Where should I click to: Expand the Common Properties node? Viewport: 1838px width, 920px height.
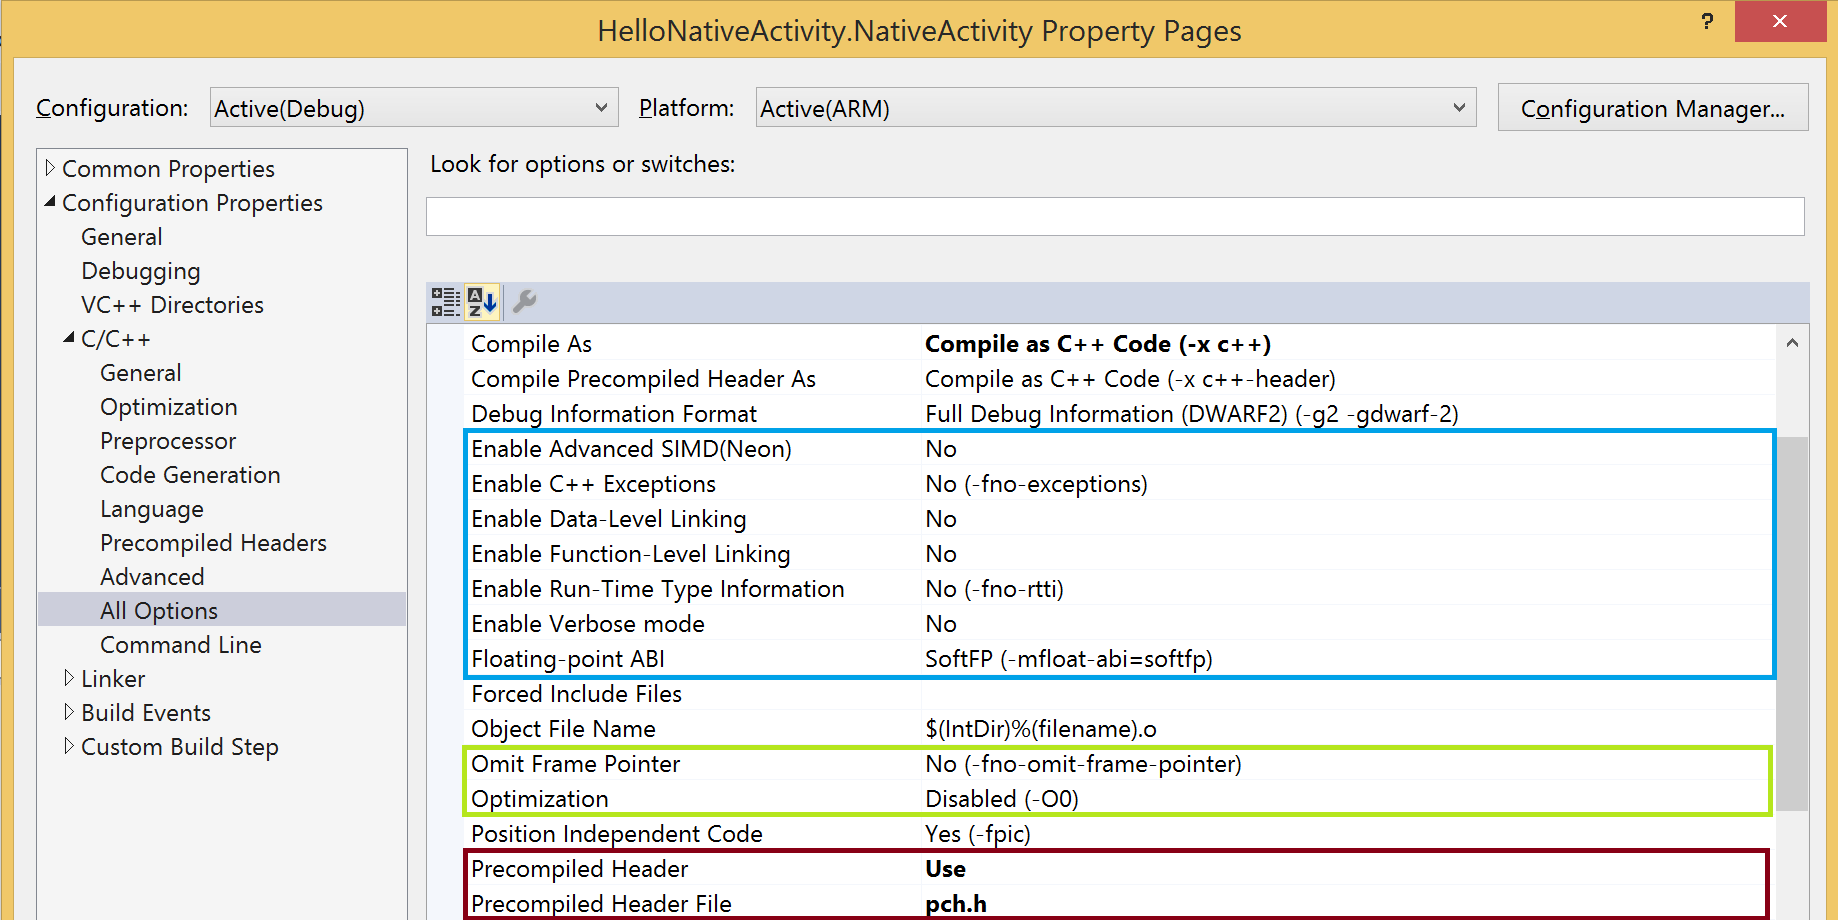pyautogui.click(x=50, y=168)
